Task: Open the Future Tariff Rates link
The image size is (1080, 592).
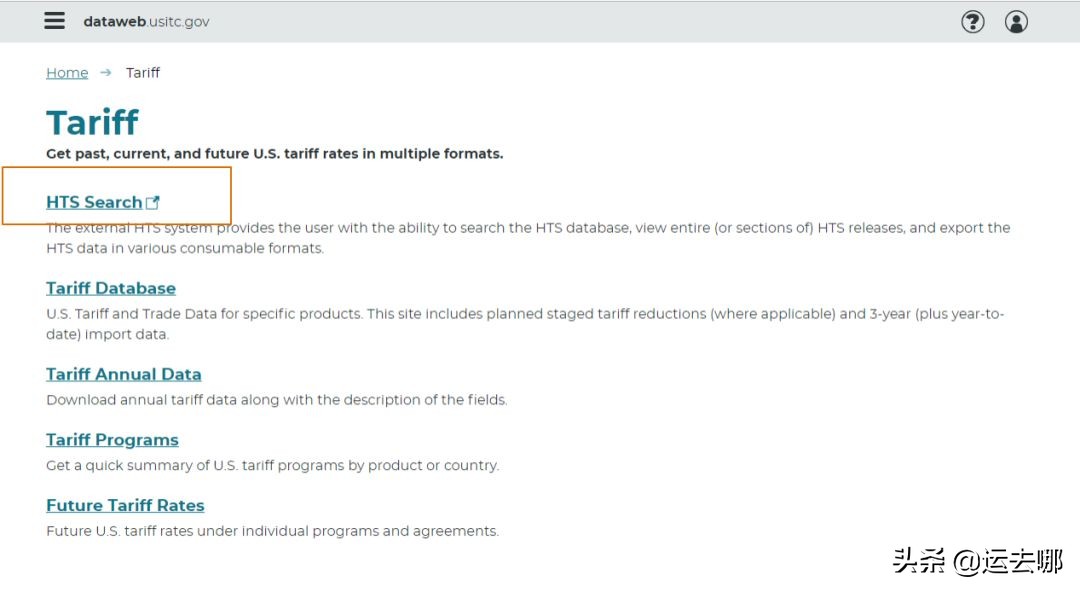Action: [x=125, y=506]
